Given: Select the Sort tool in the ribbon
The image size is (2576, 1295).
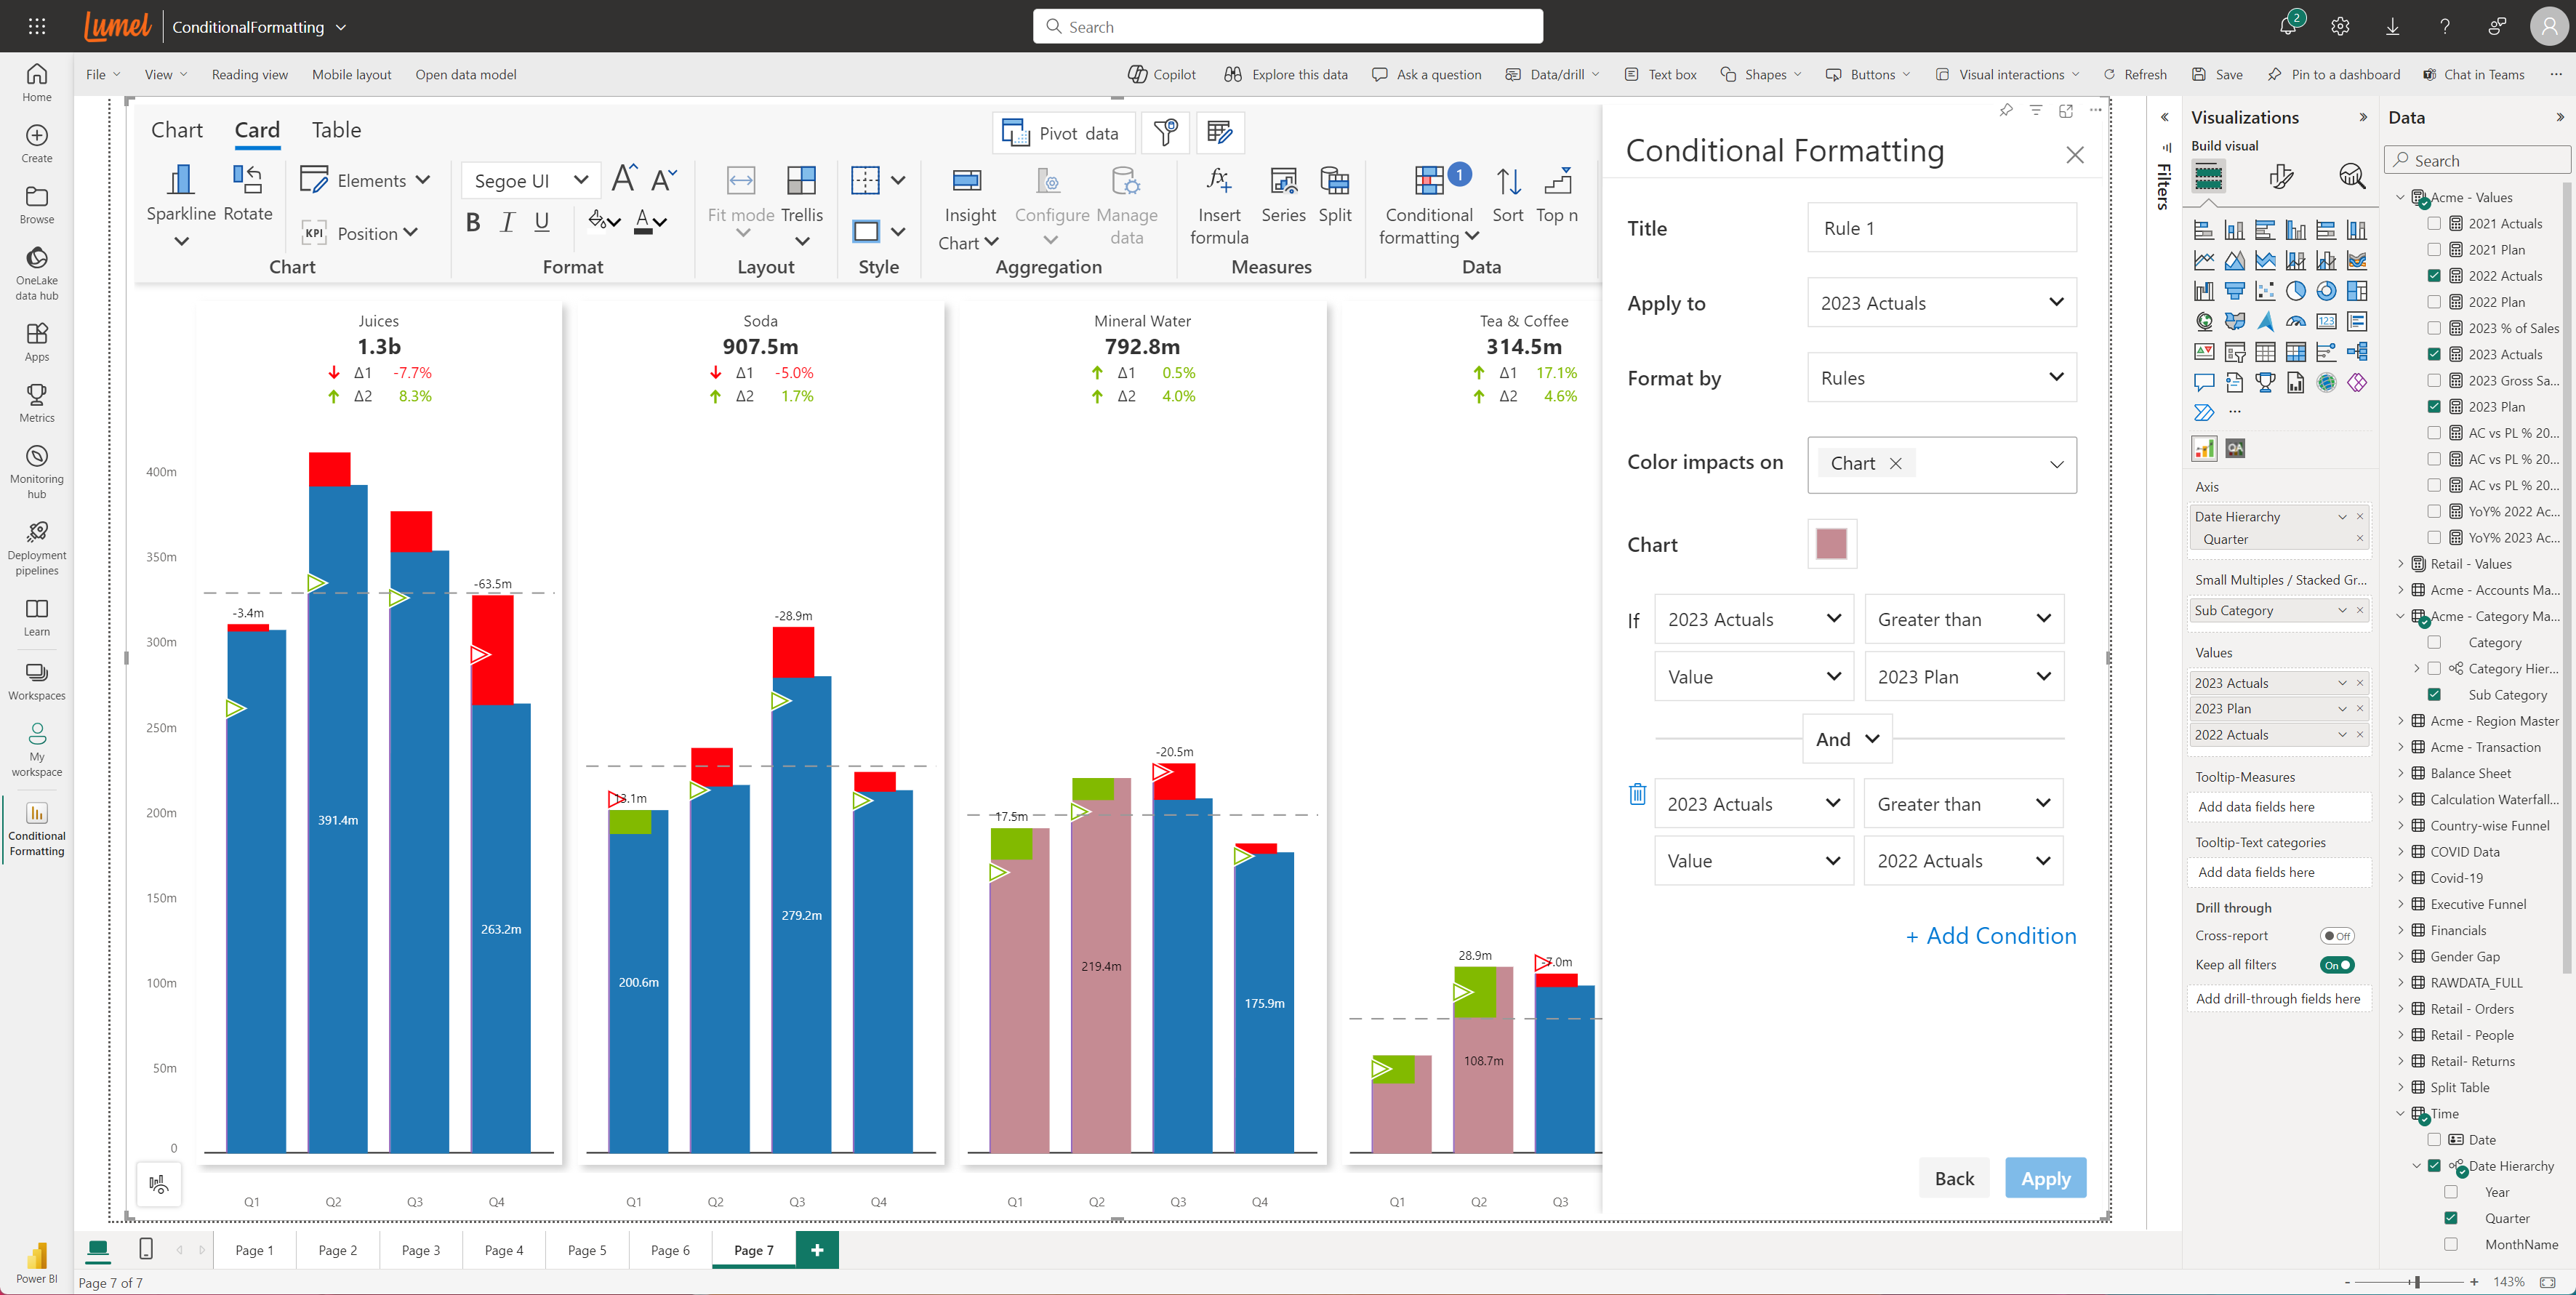Looking at the screenshot, I should pyautogui.click(x=1507, y=182).
